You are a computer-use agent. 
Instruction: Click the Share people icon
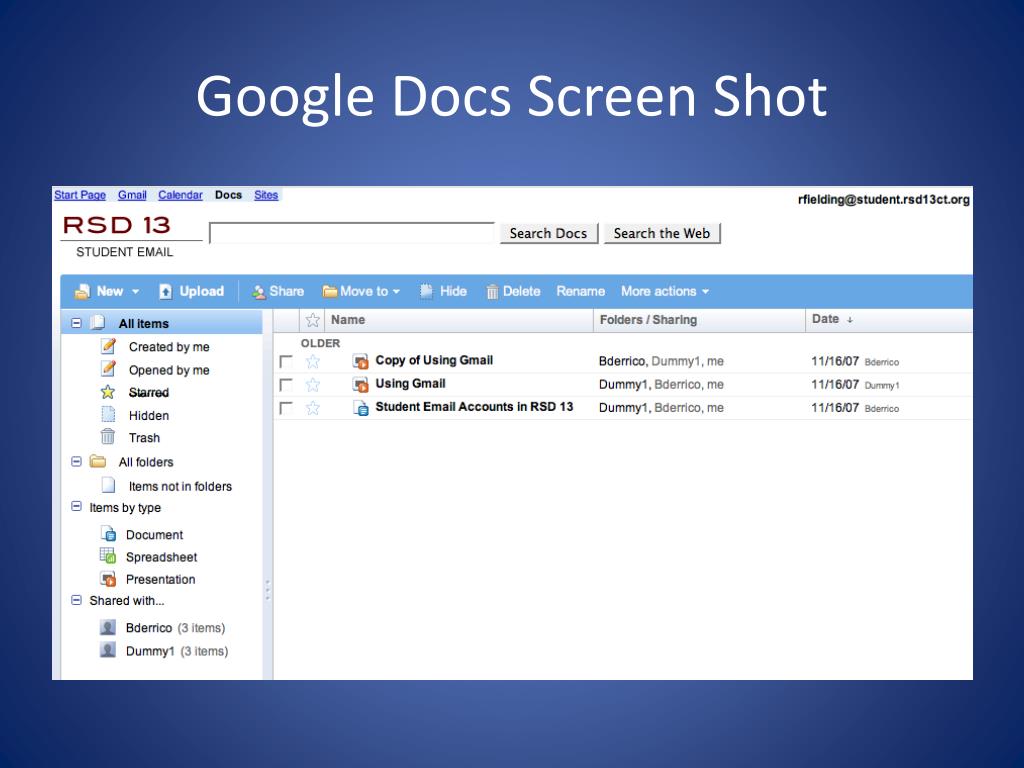coord(259,292)
